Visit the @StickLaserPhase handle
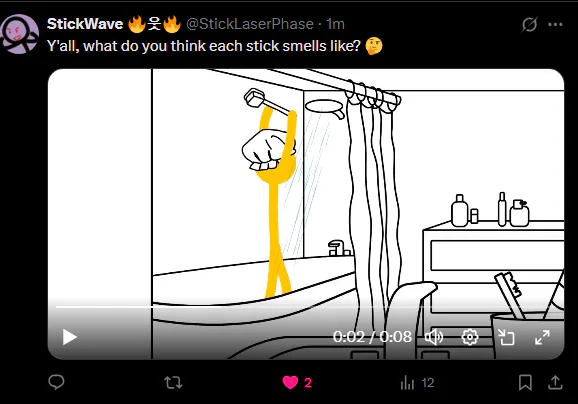The height and width of the screenshot is (404, 578). 250,24
